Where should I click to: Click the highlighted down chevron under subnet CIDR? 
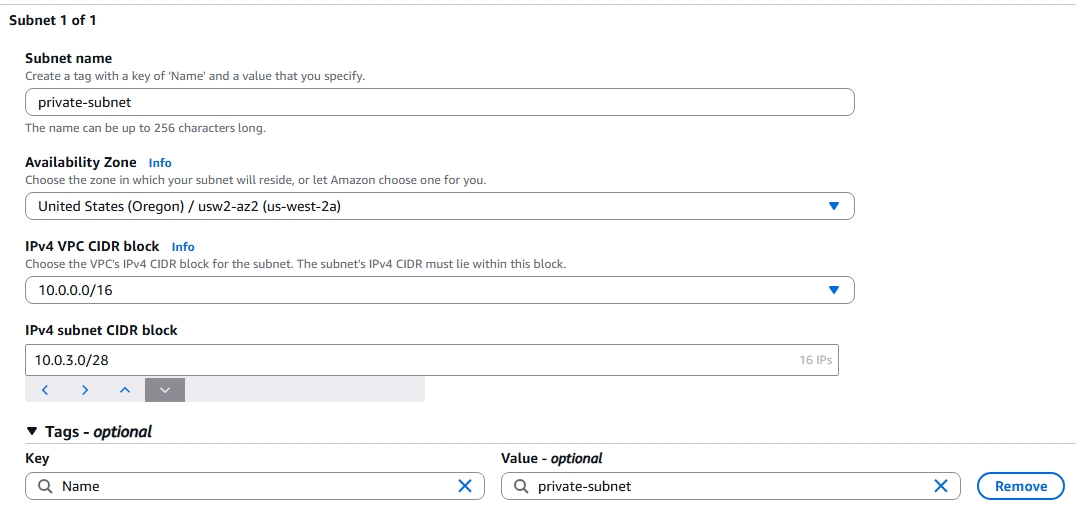(165, 390)
